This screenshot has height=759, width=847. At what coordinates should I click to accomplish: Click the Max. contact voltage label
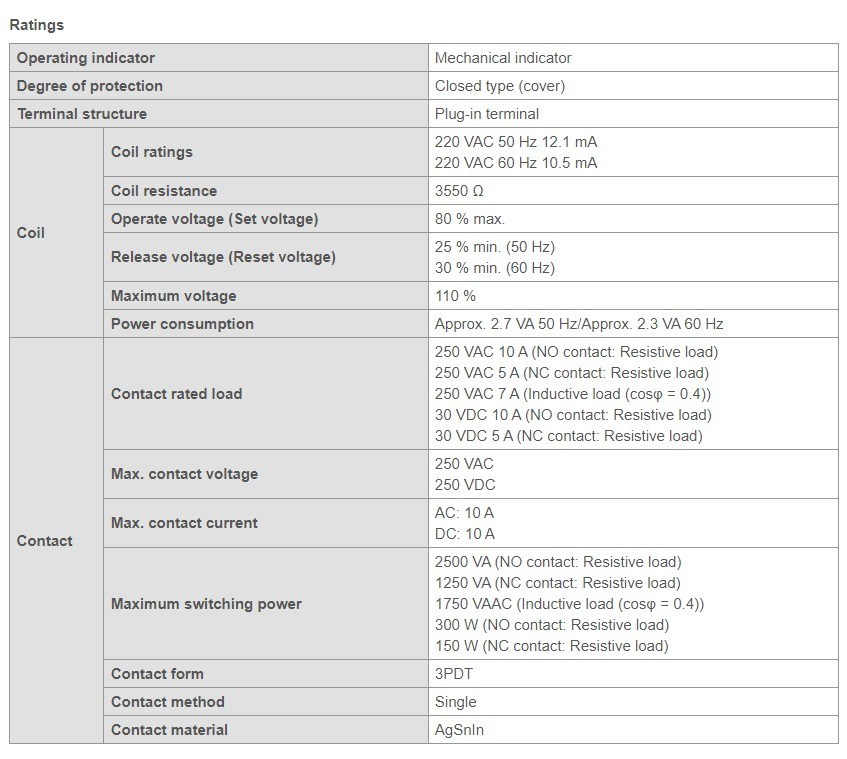click(184, 474)
